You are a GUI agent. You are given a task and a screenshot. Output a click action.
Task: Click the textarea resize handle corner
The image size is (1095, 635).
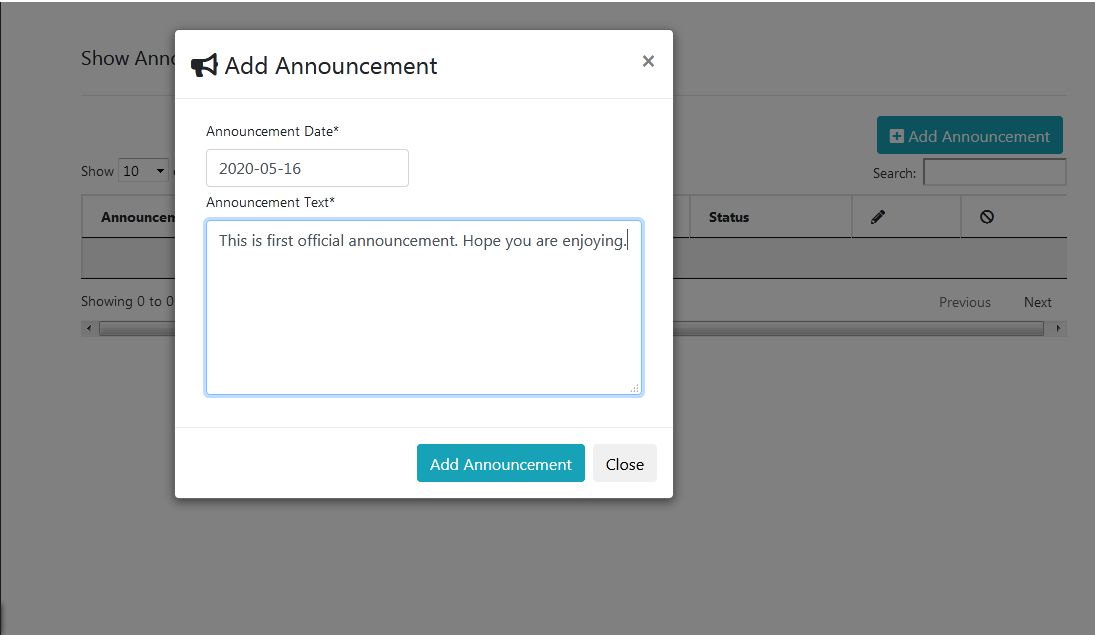coord(635,388)
